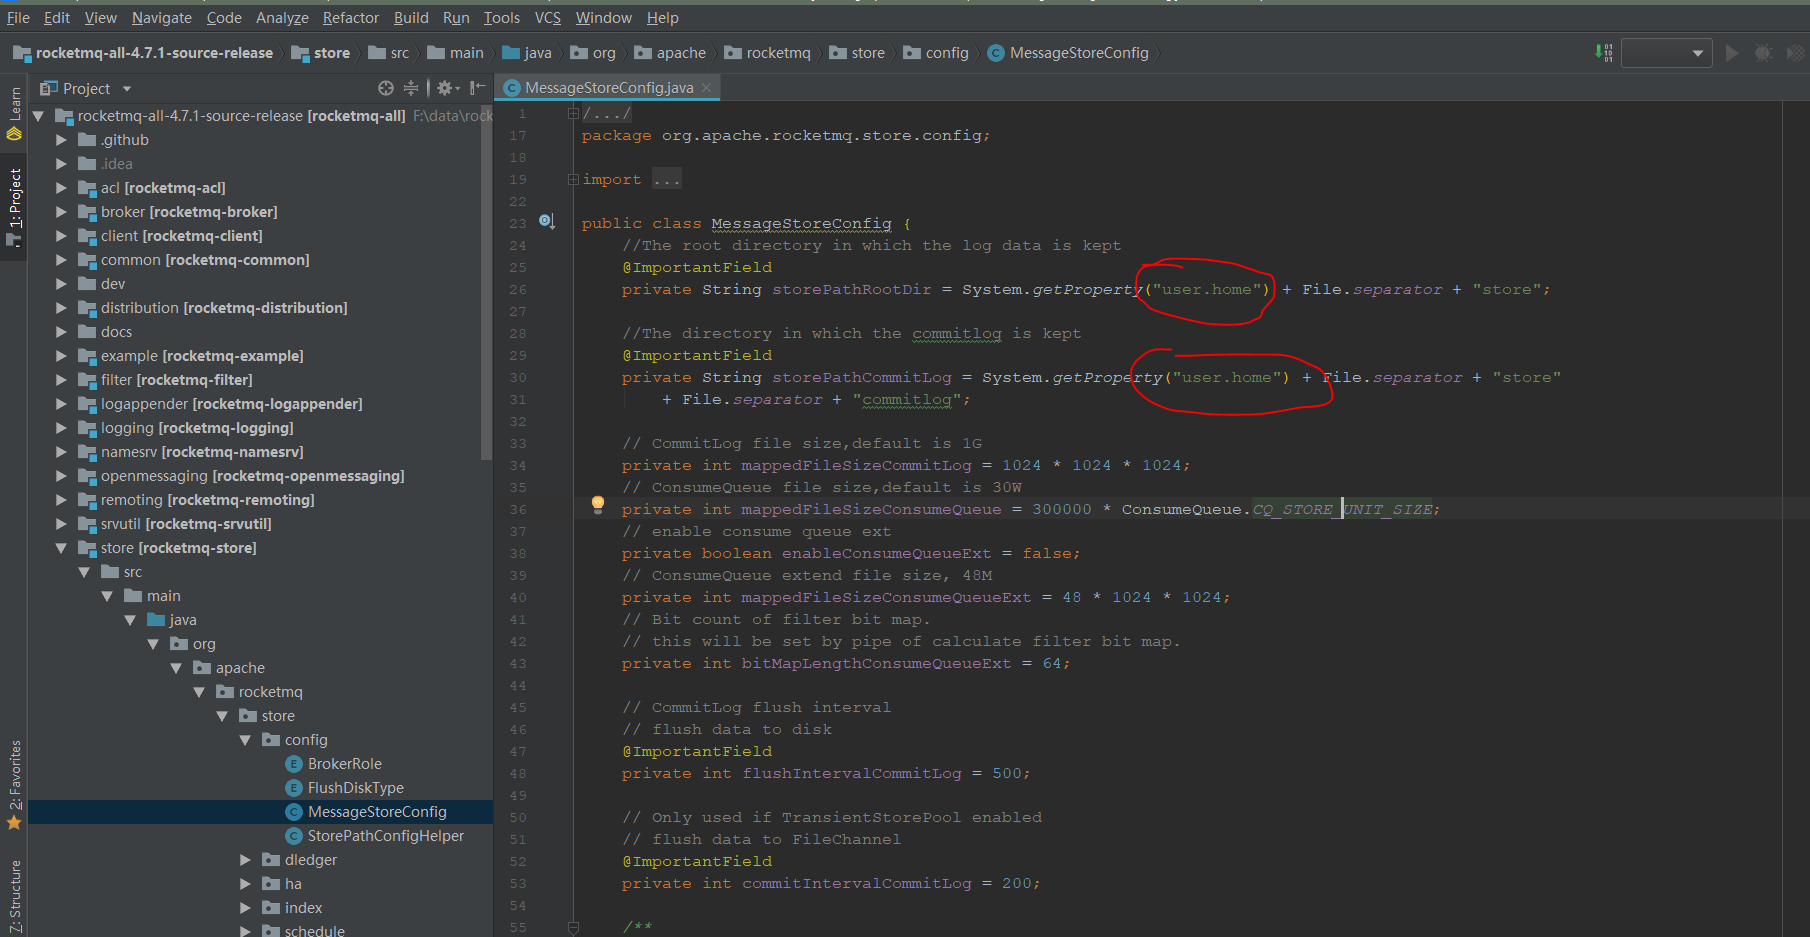This screenshot has width=1810, height=937.
Task: Select the Scroll-from-Source target icon
Action: 385,88
